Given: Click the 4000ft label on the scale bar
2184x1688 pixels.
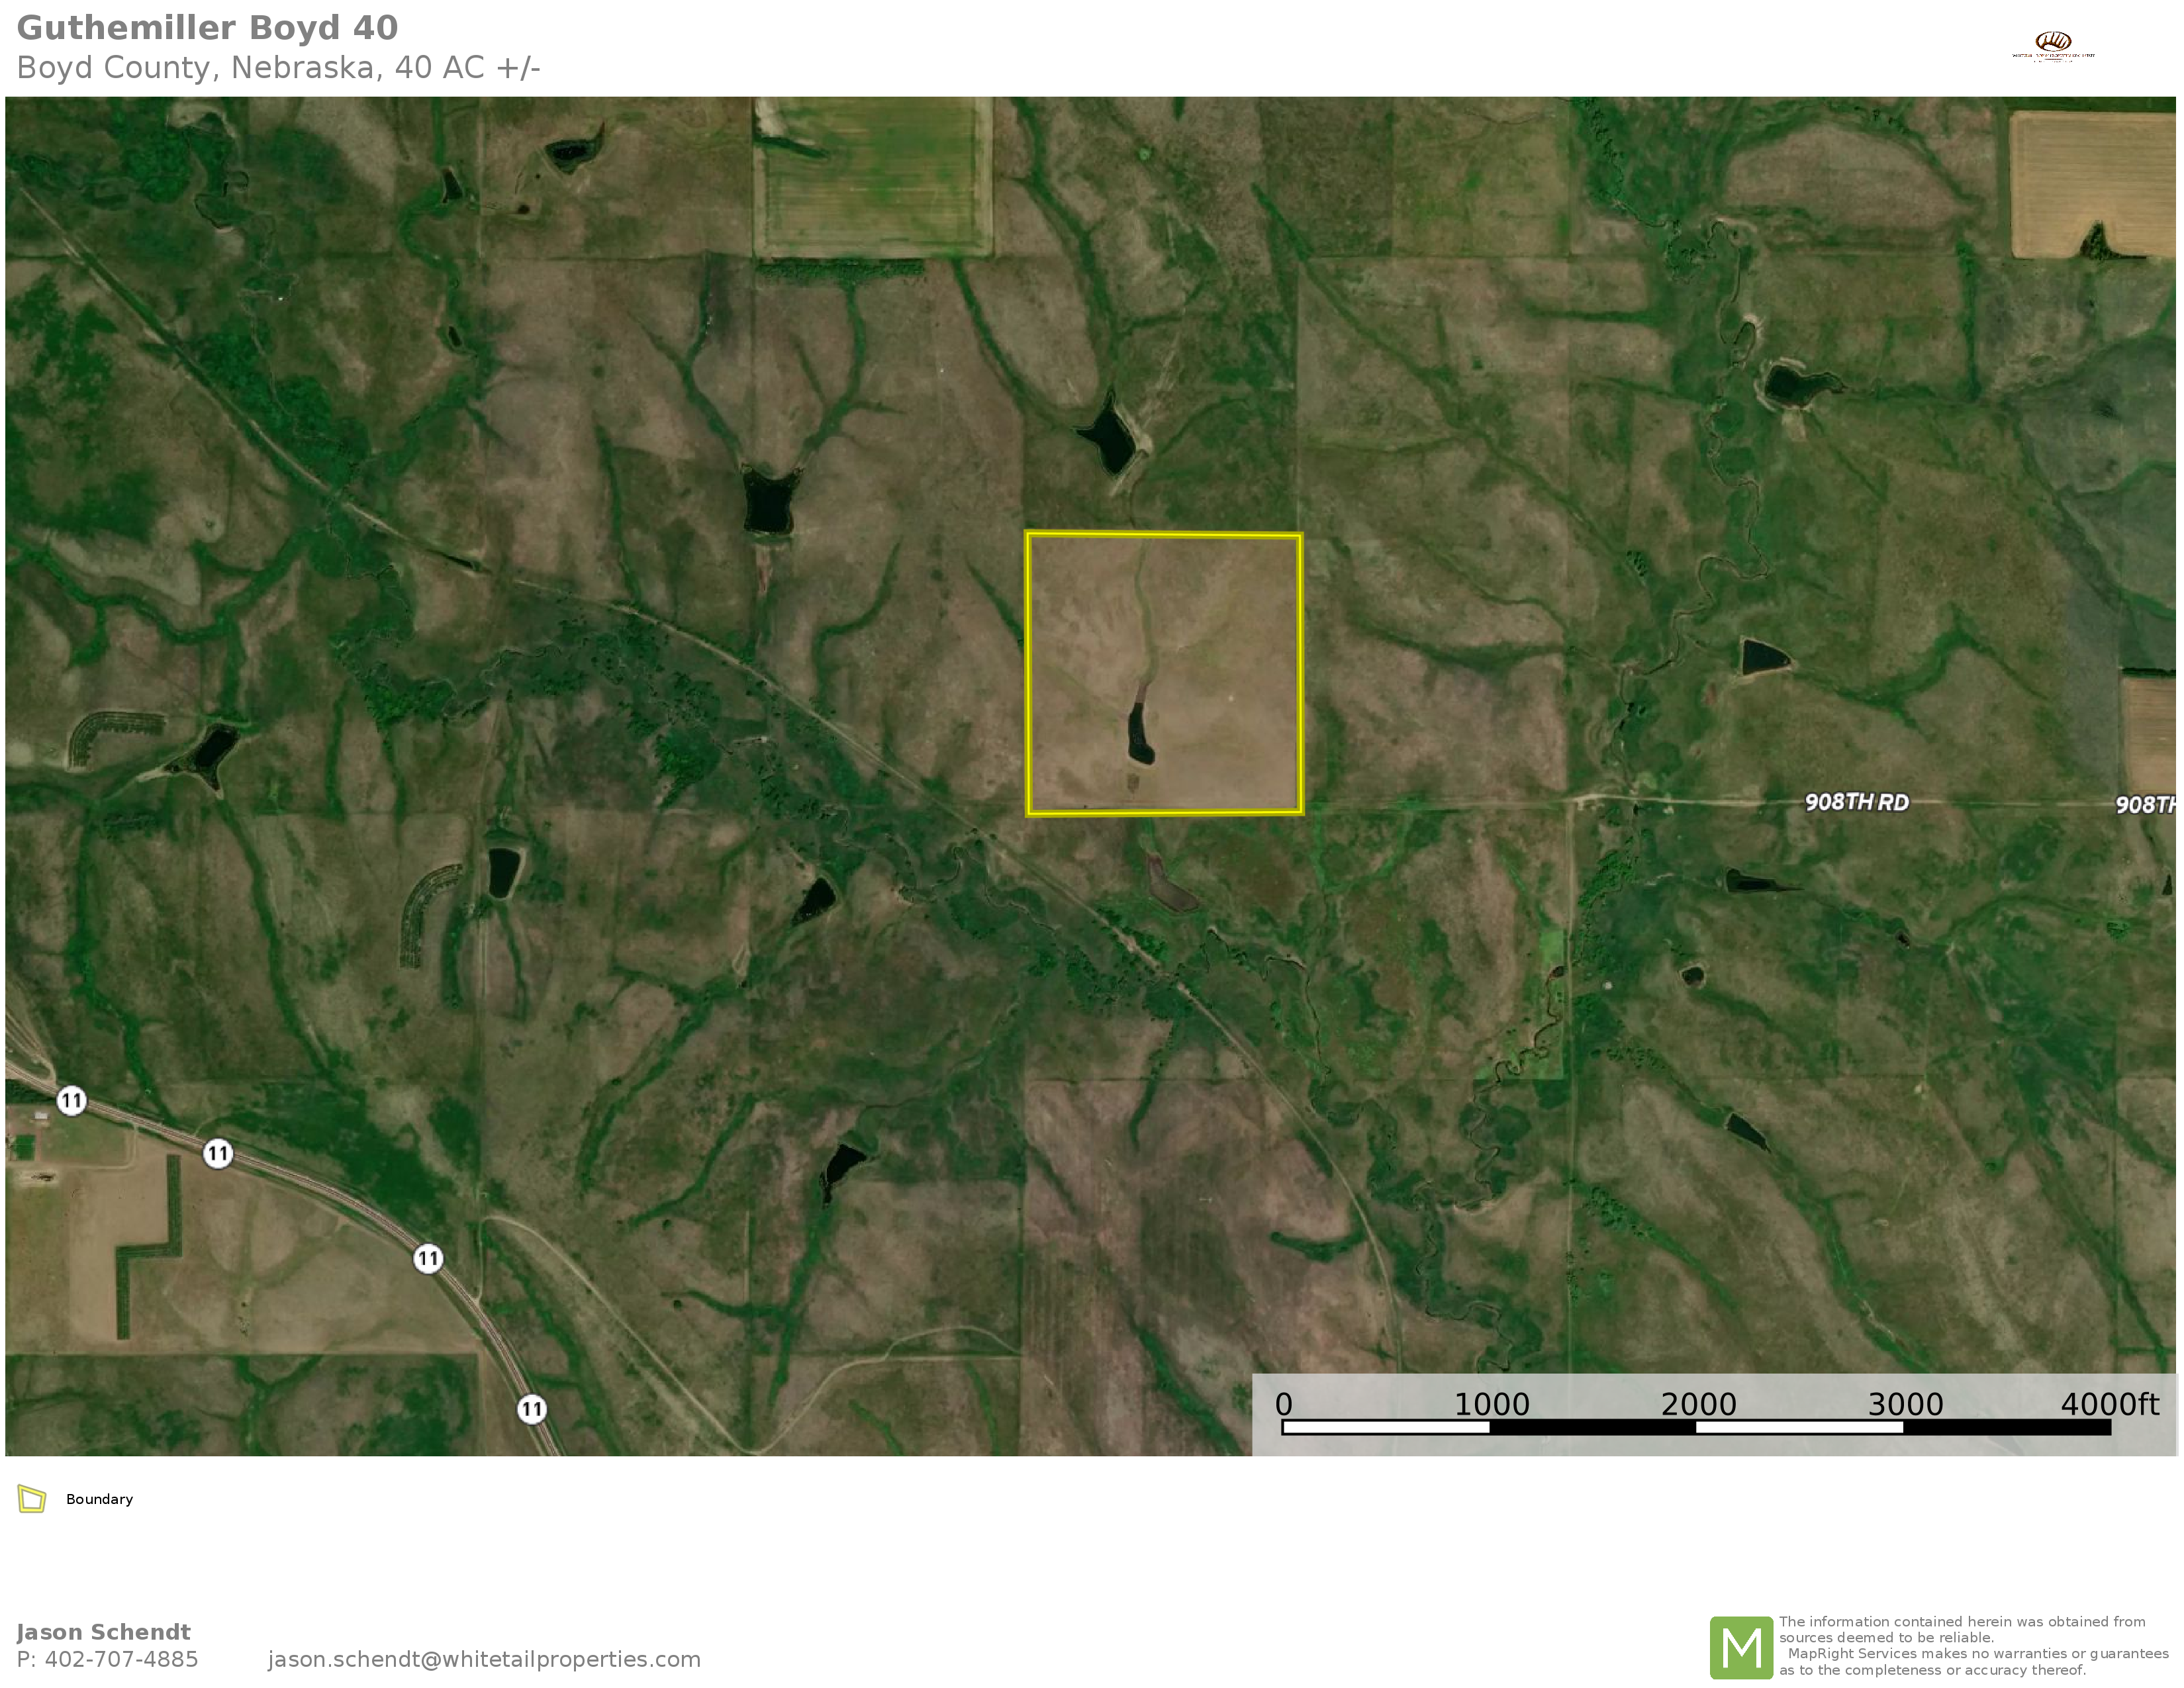Looking at the screenshot, I should 2109,1405.
